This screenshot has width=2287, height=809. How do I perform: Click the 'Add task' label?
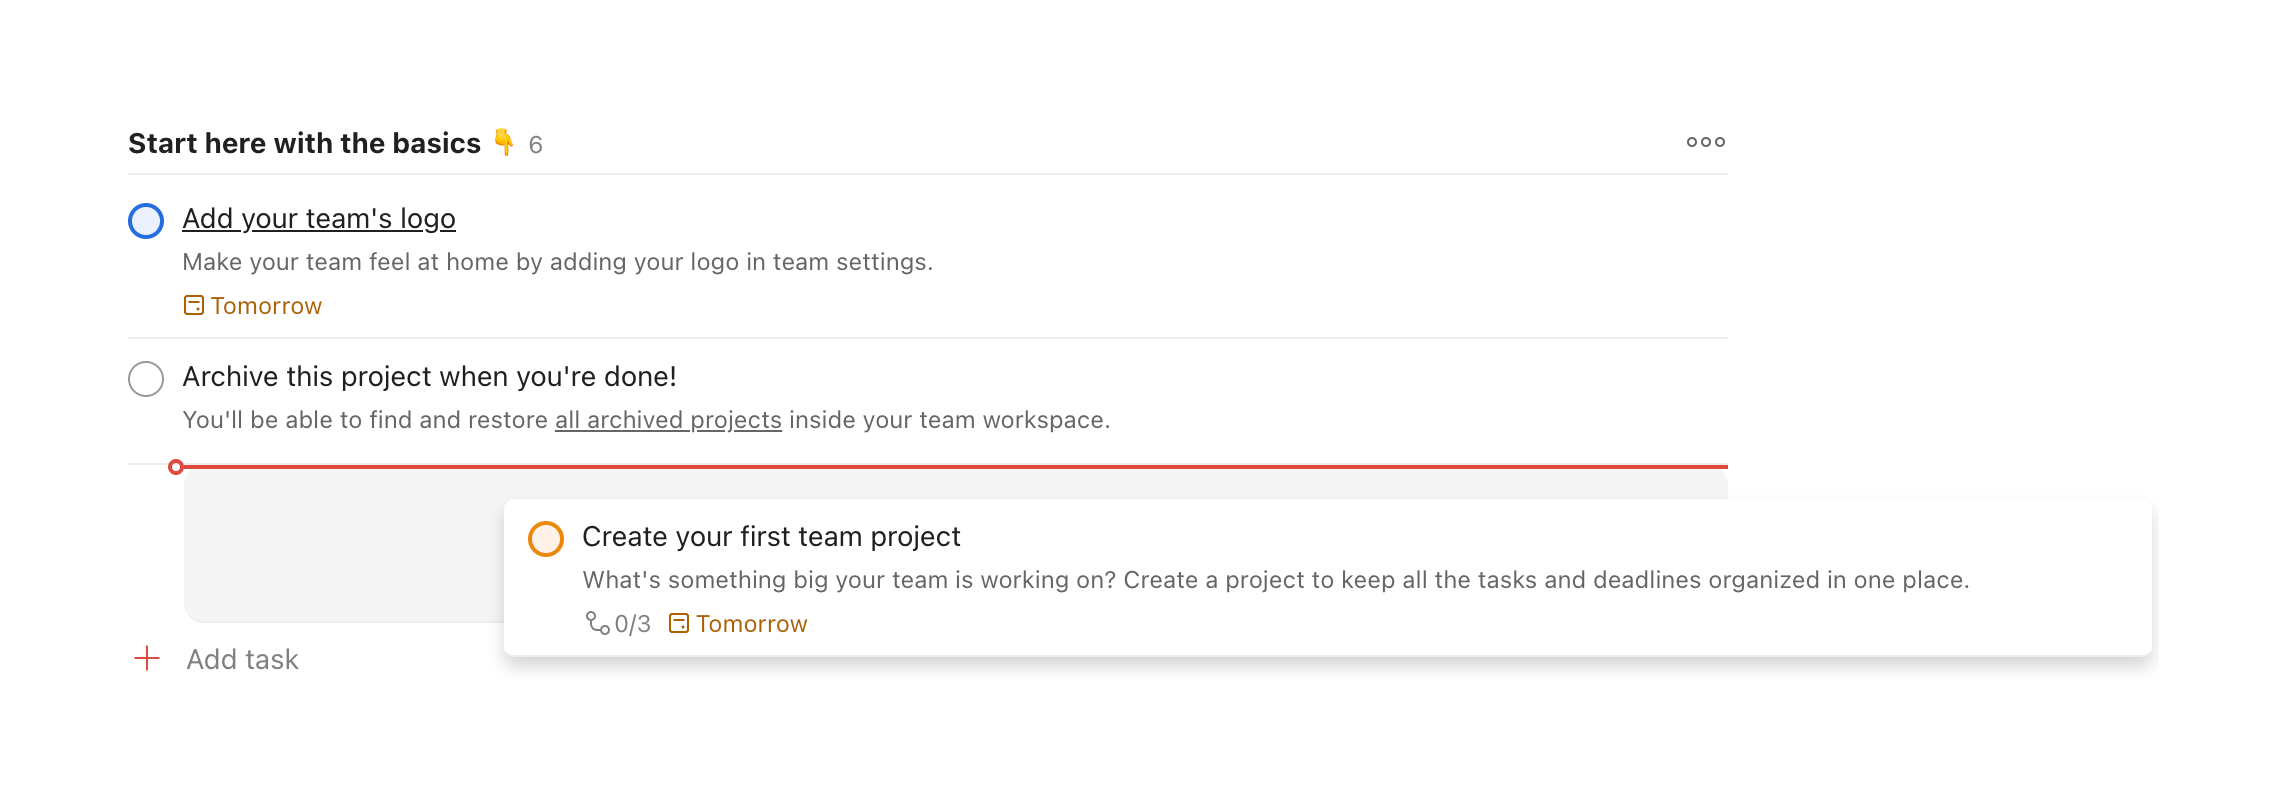[242, 660]
